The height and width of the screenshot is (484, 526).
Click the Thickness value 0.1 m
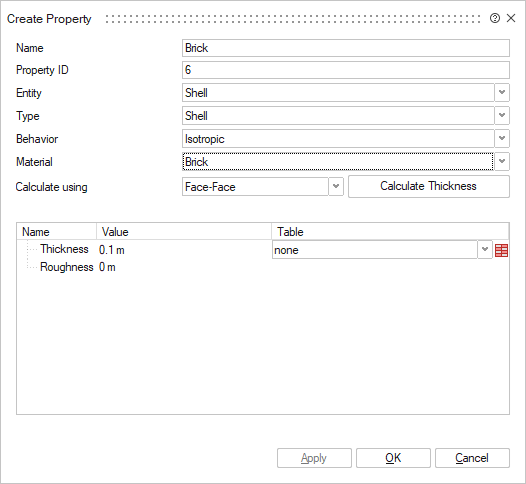point(112,250)
